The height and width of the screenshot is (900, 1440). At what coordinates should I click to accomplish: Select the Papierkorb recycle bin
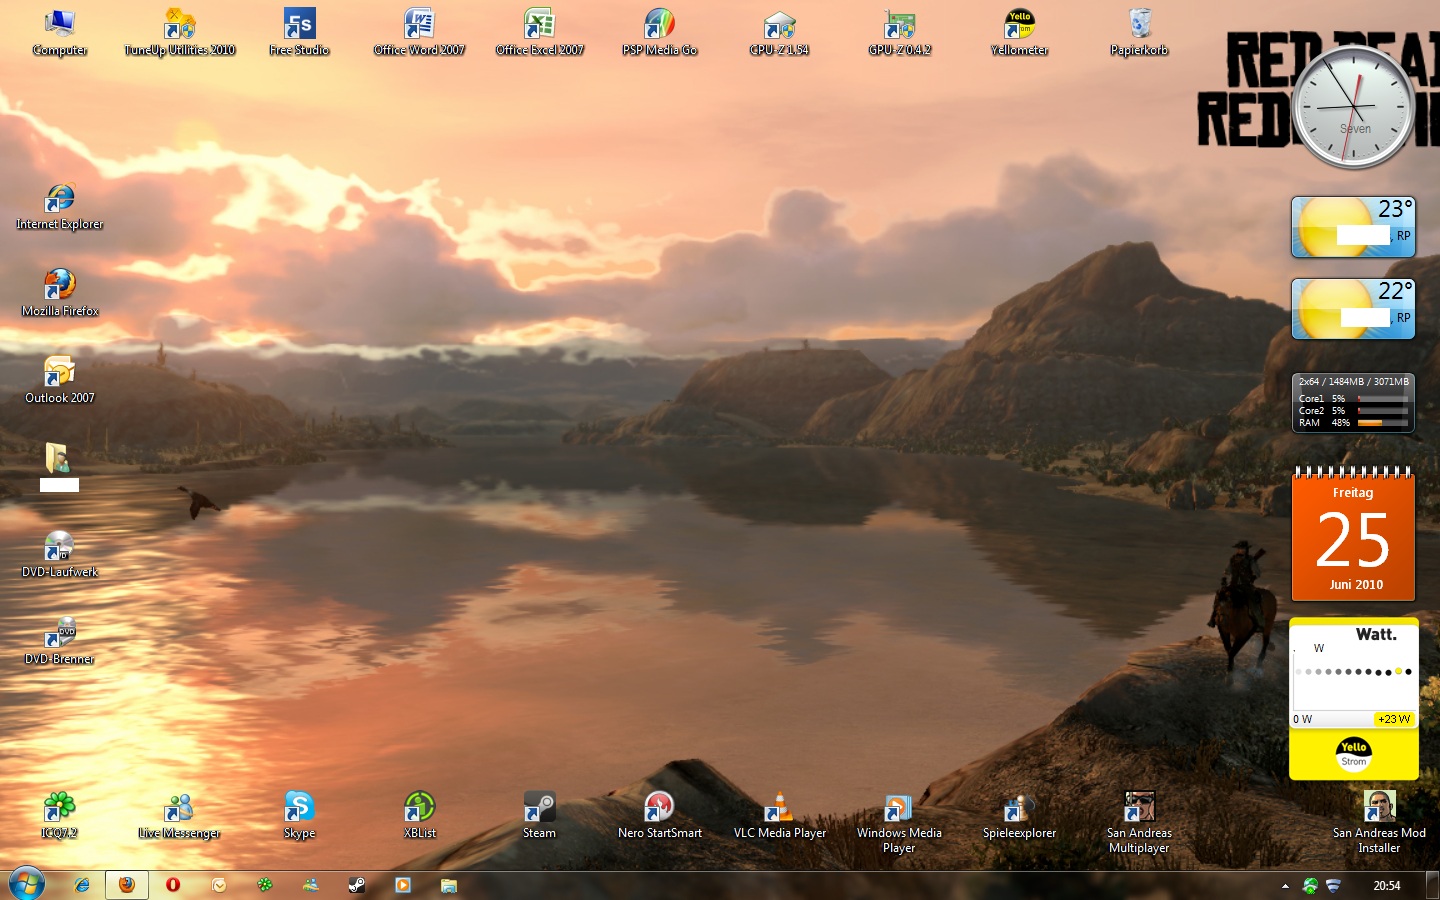tap(1139, 32)
